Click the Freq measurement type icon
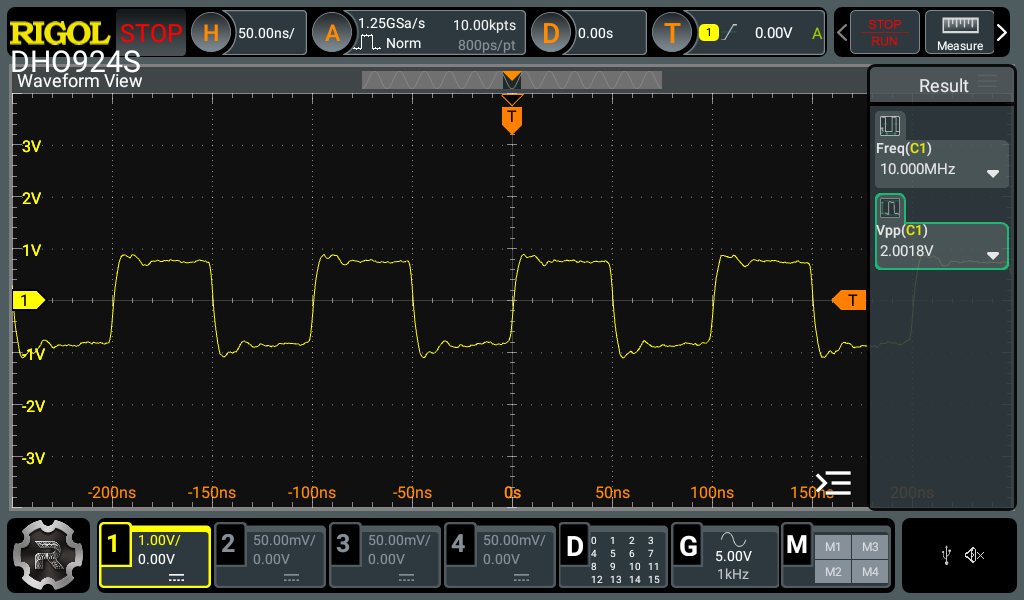The width and height of the screenshot is (1024, 600). [889, 125]
